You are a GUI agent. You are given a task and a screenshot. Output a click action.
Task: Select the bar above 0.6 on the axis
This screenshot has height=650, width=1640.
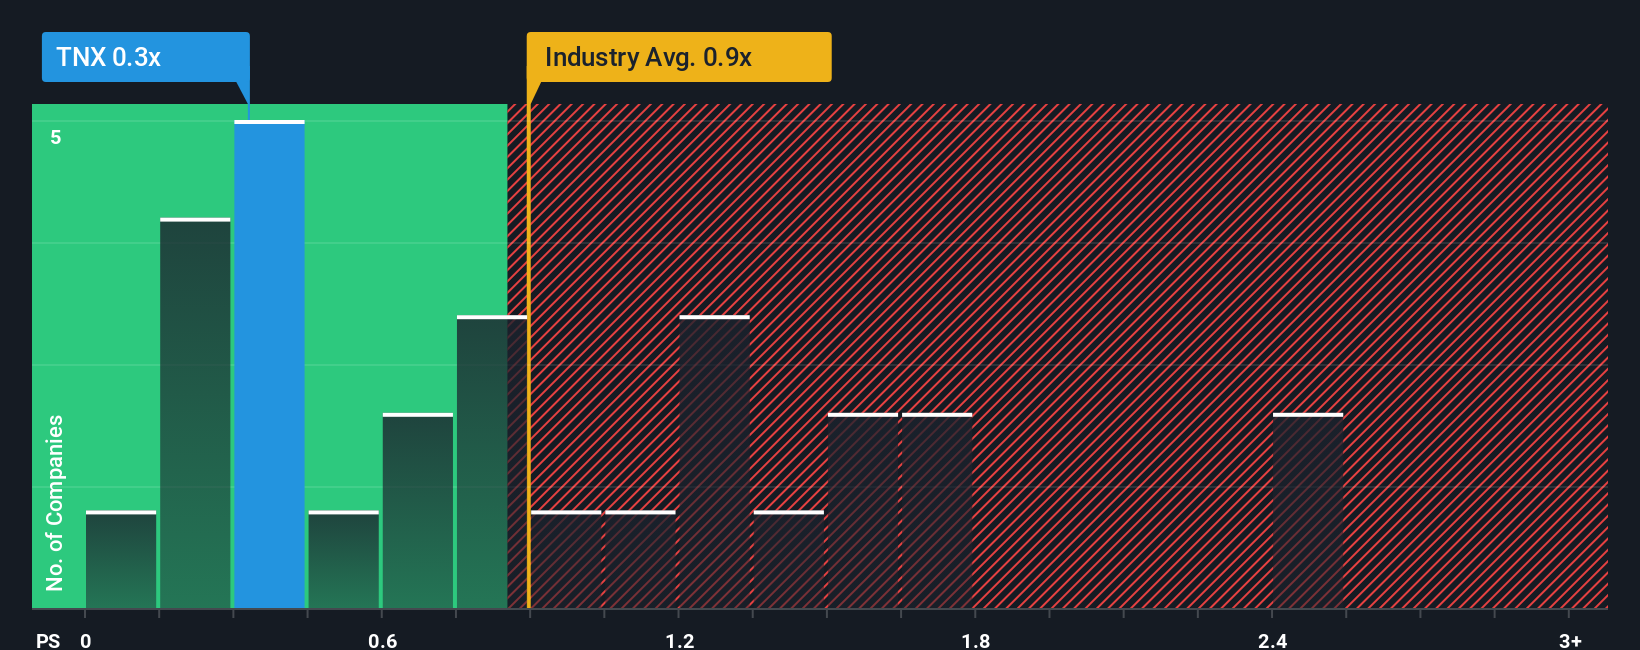click(418, 510)
